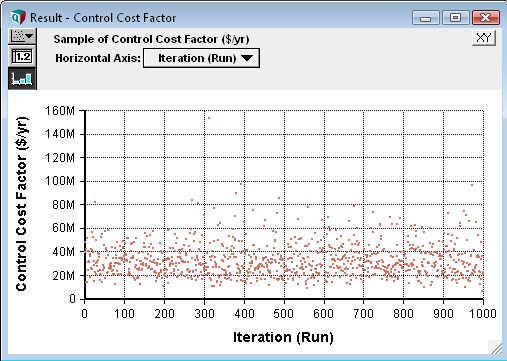Click the outlier data point above 140M
The width and height of the screenshot is (507, 361).
click(x=209, y=118)
